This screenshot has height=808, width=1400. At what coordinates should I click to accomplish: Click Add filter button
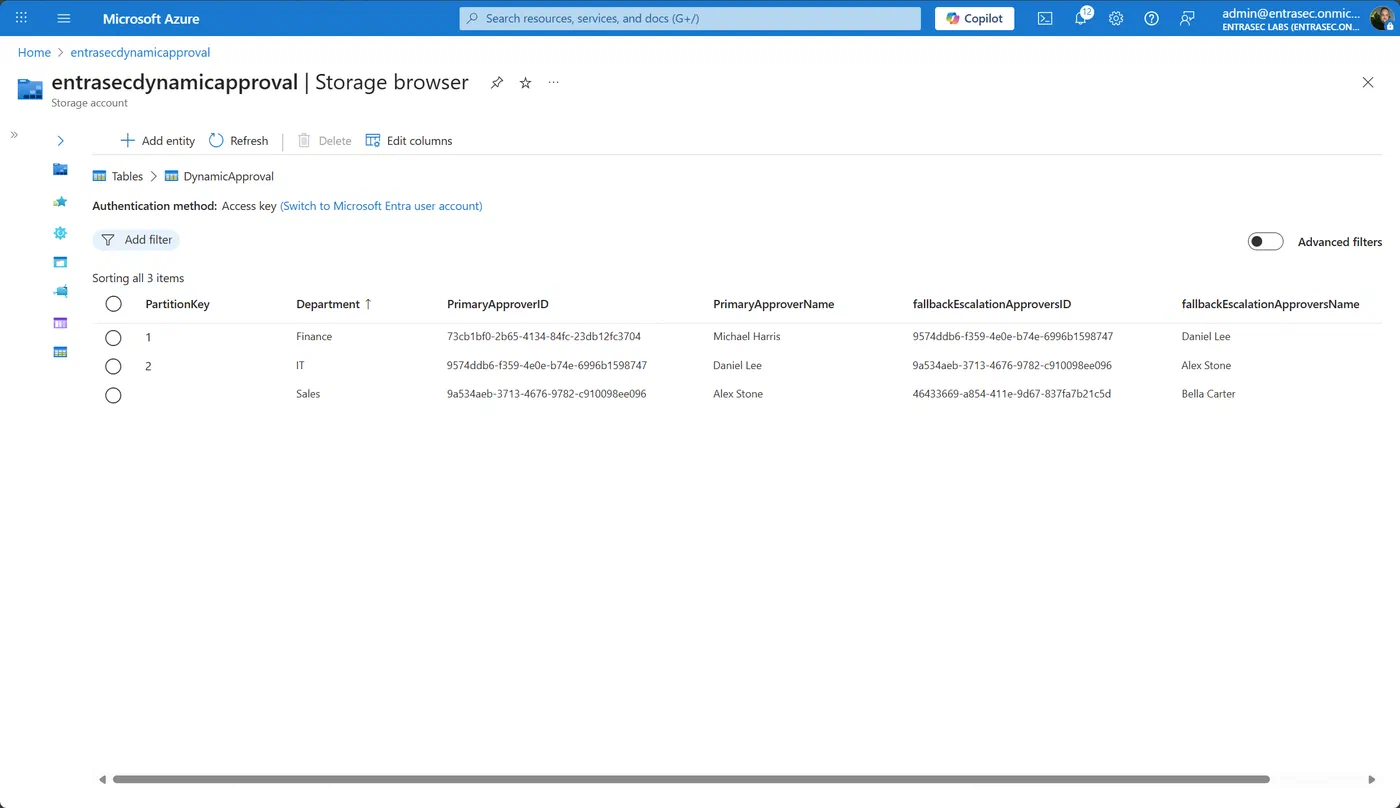pos(136,240)
